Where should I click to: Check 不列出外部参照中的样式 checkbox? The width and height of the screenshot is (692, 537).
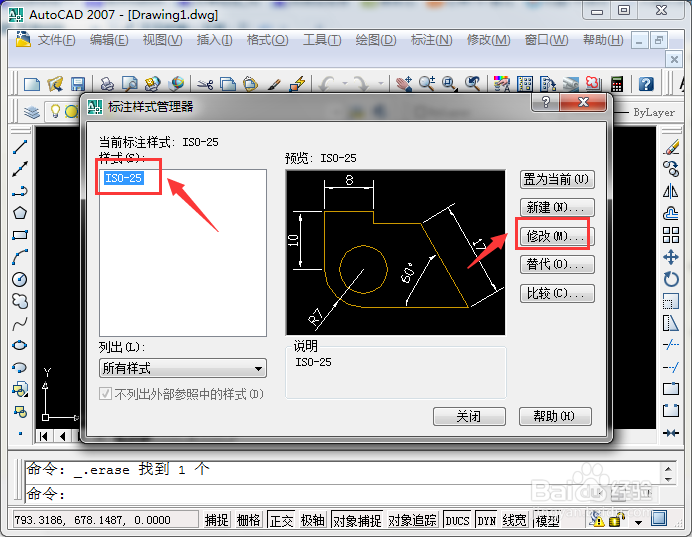click(105, 394)
